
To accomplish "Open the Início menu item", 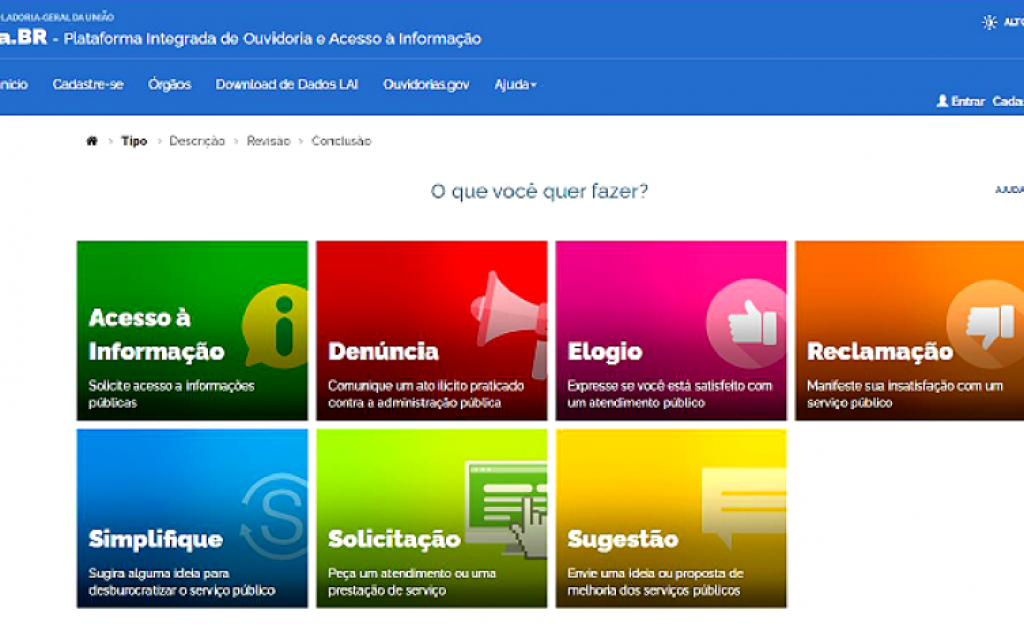I will [x=13, y=85].
